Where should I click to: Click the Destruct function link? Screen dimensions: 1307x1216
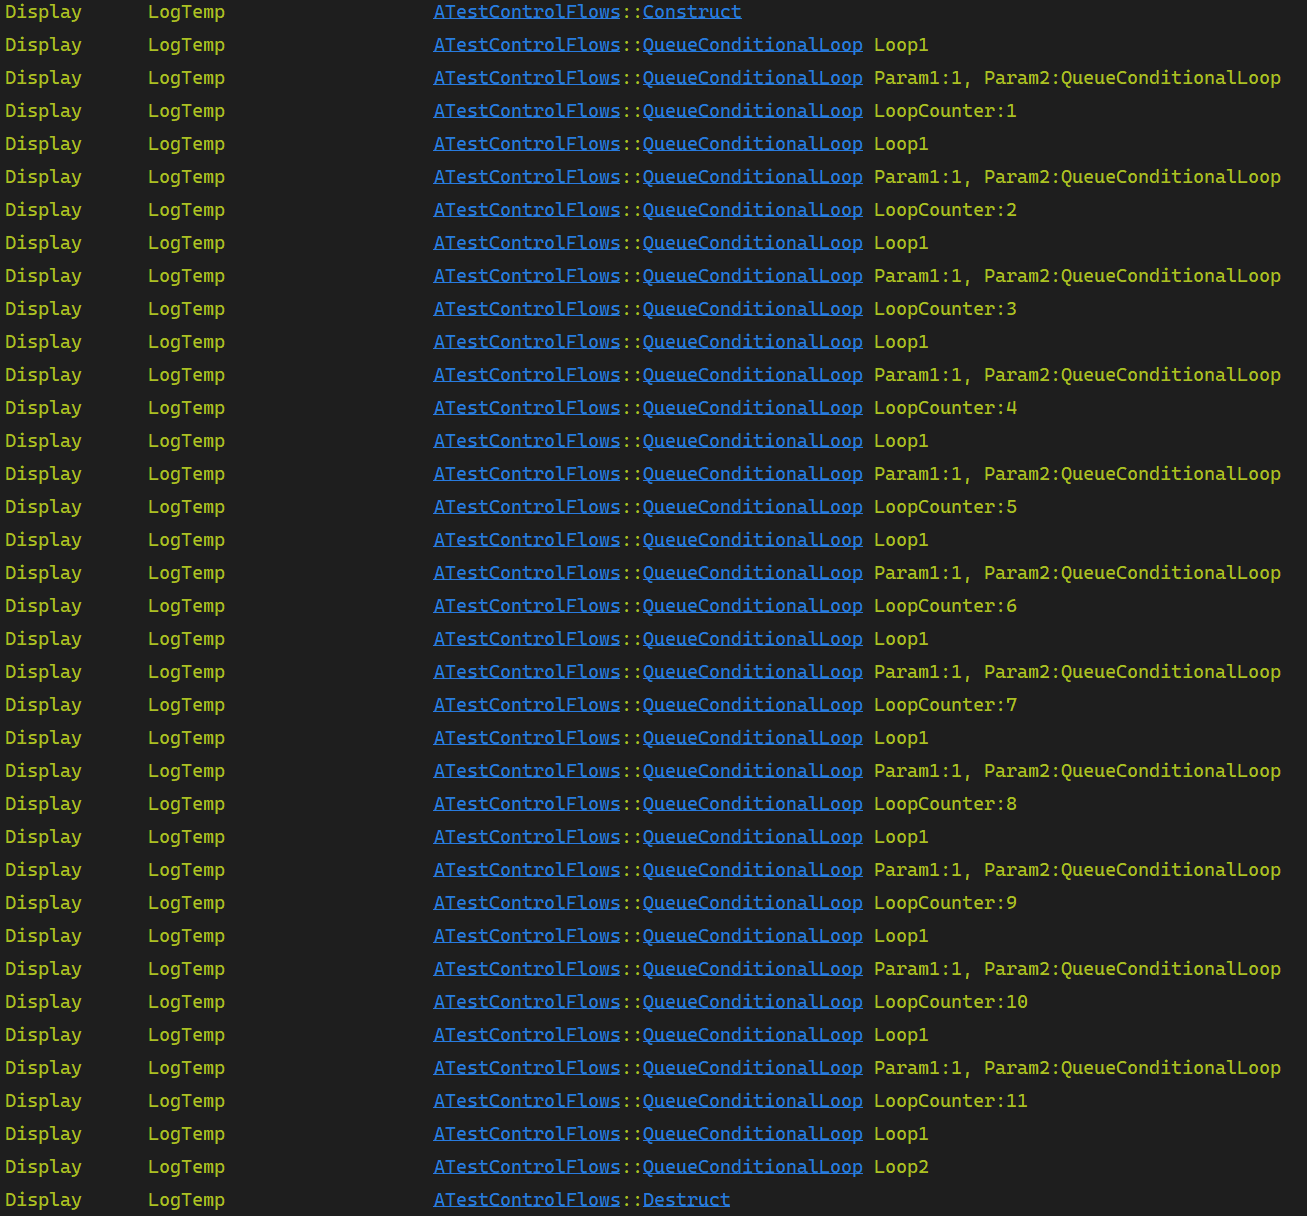[686, 1200]
